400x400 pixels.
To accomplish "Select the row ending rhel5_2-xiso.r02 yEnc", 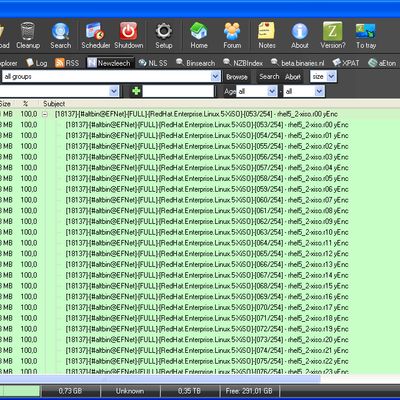I will 200,146.
